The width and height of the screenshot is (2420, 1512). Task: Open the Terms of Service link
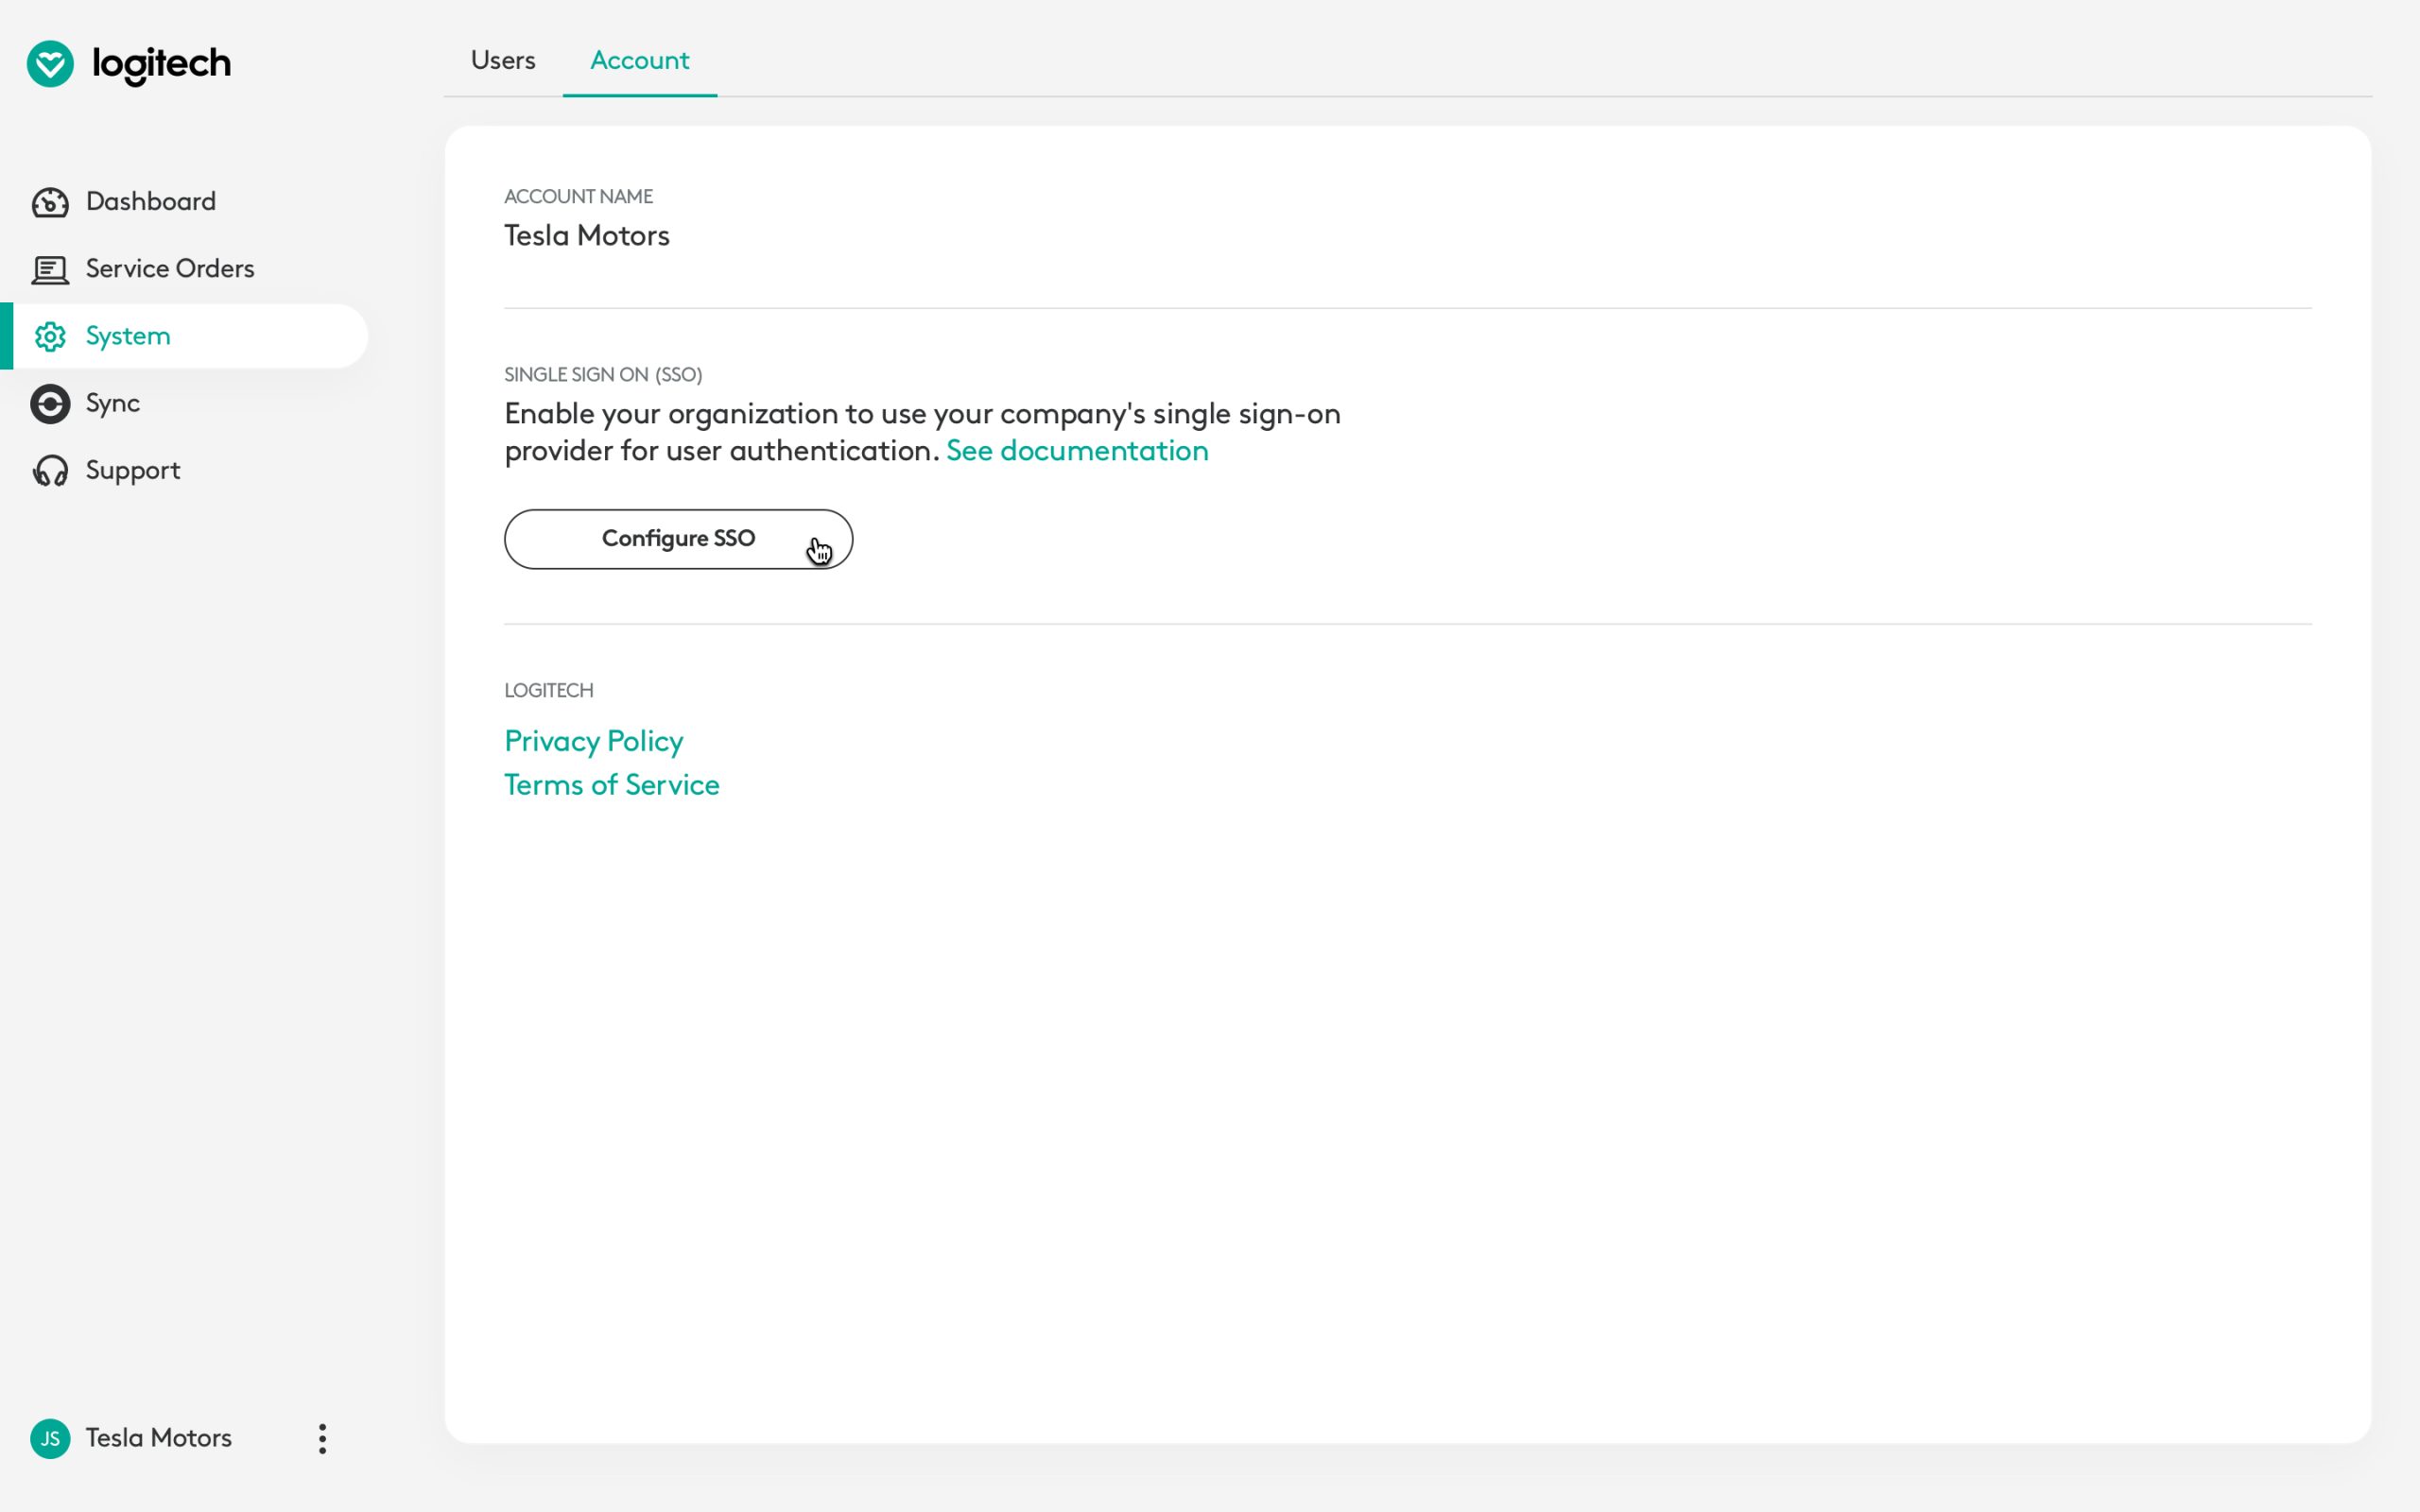coord(612,785)
